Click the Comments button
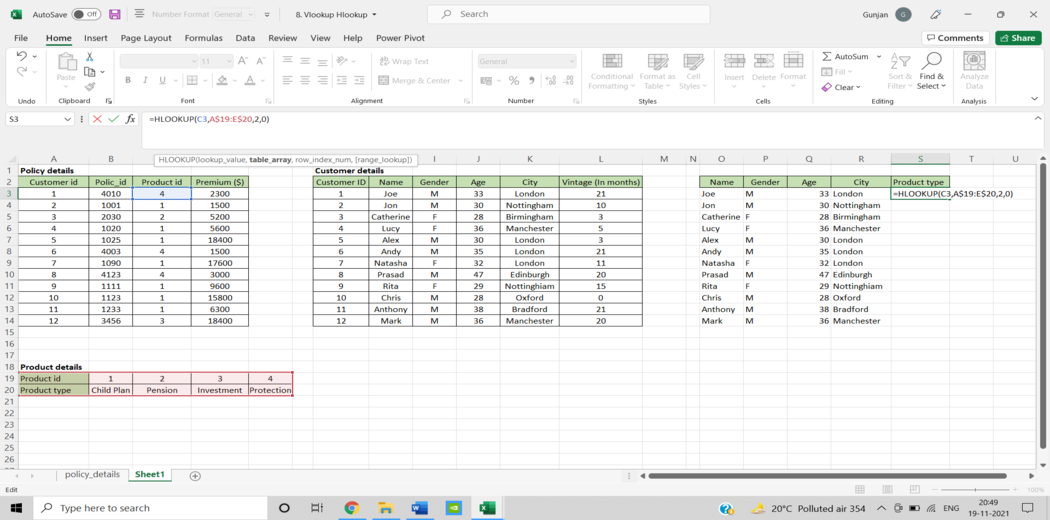 click(955, 38)
